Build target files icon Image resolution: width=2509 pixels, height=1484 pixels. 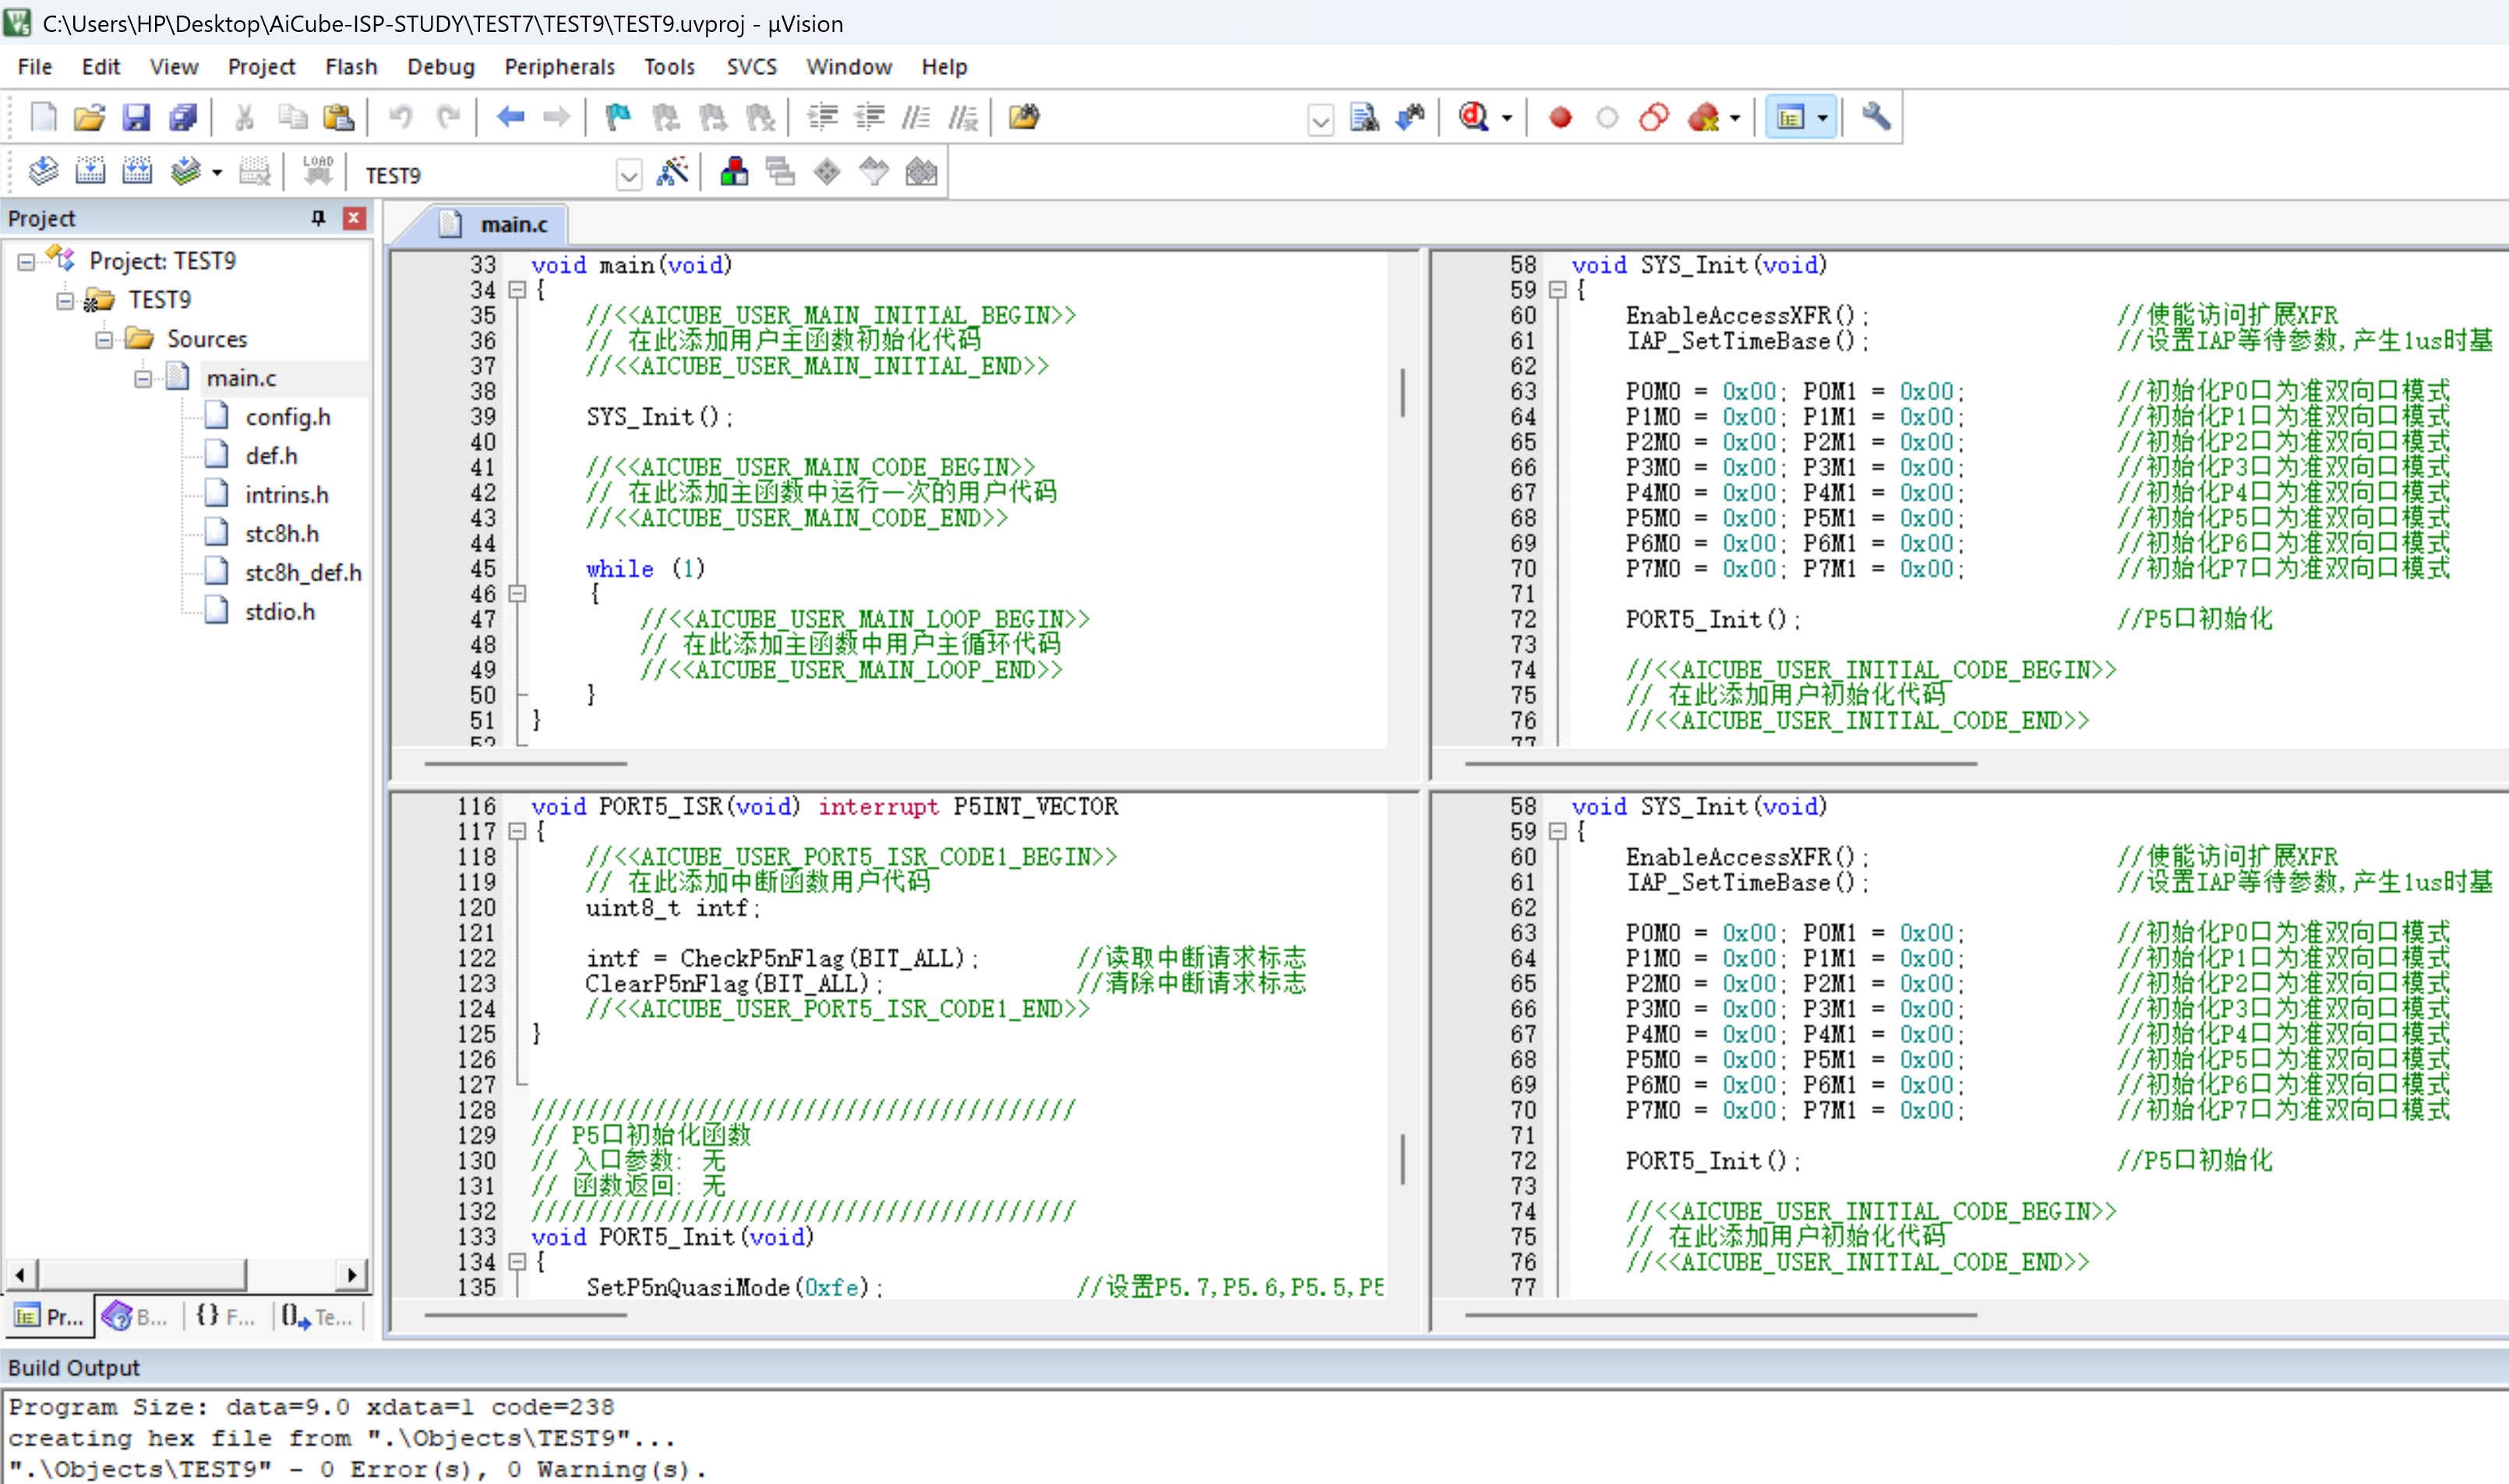[90, 172]
